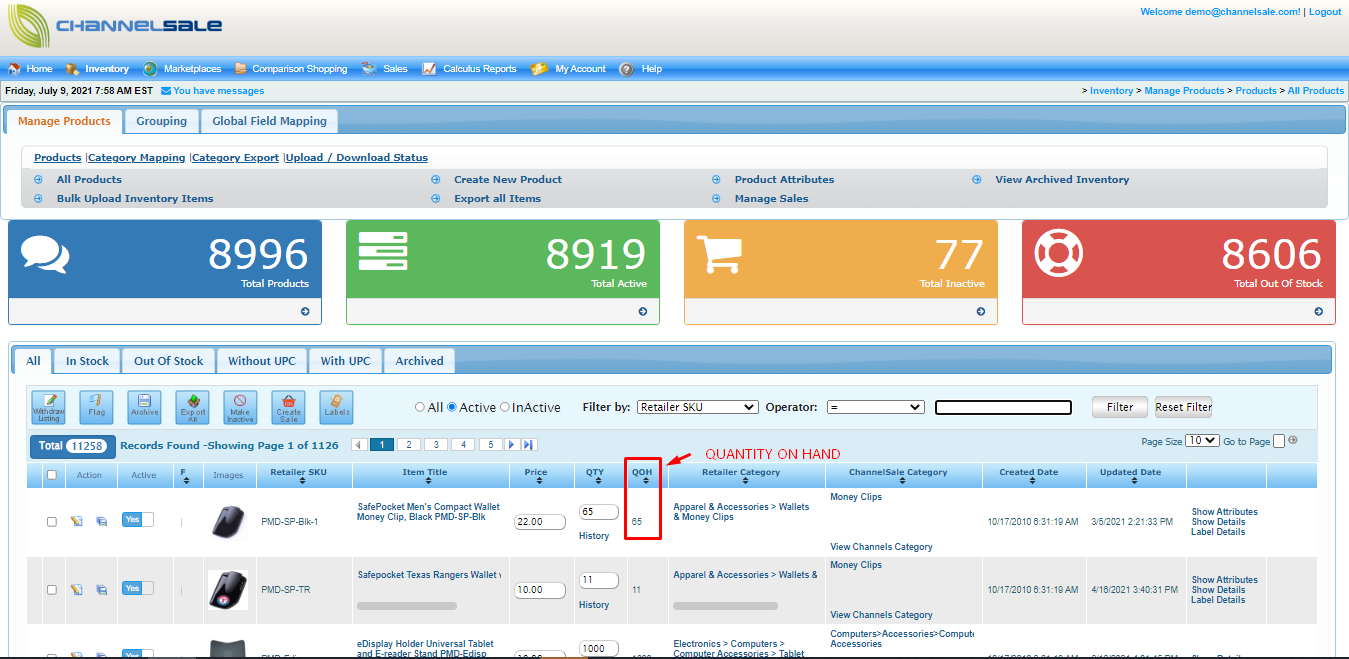
Task: Sort by Created Date column arrows
Action: pos(1034,482)
